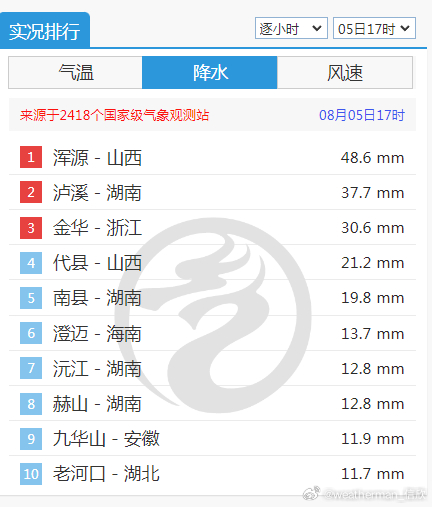Open the 05日17时 time dropdown

pos(374,28)
